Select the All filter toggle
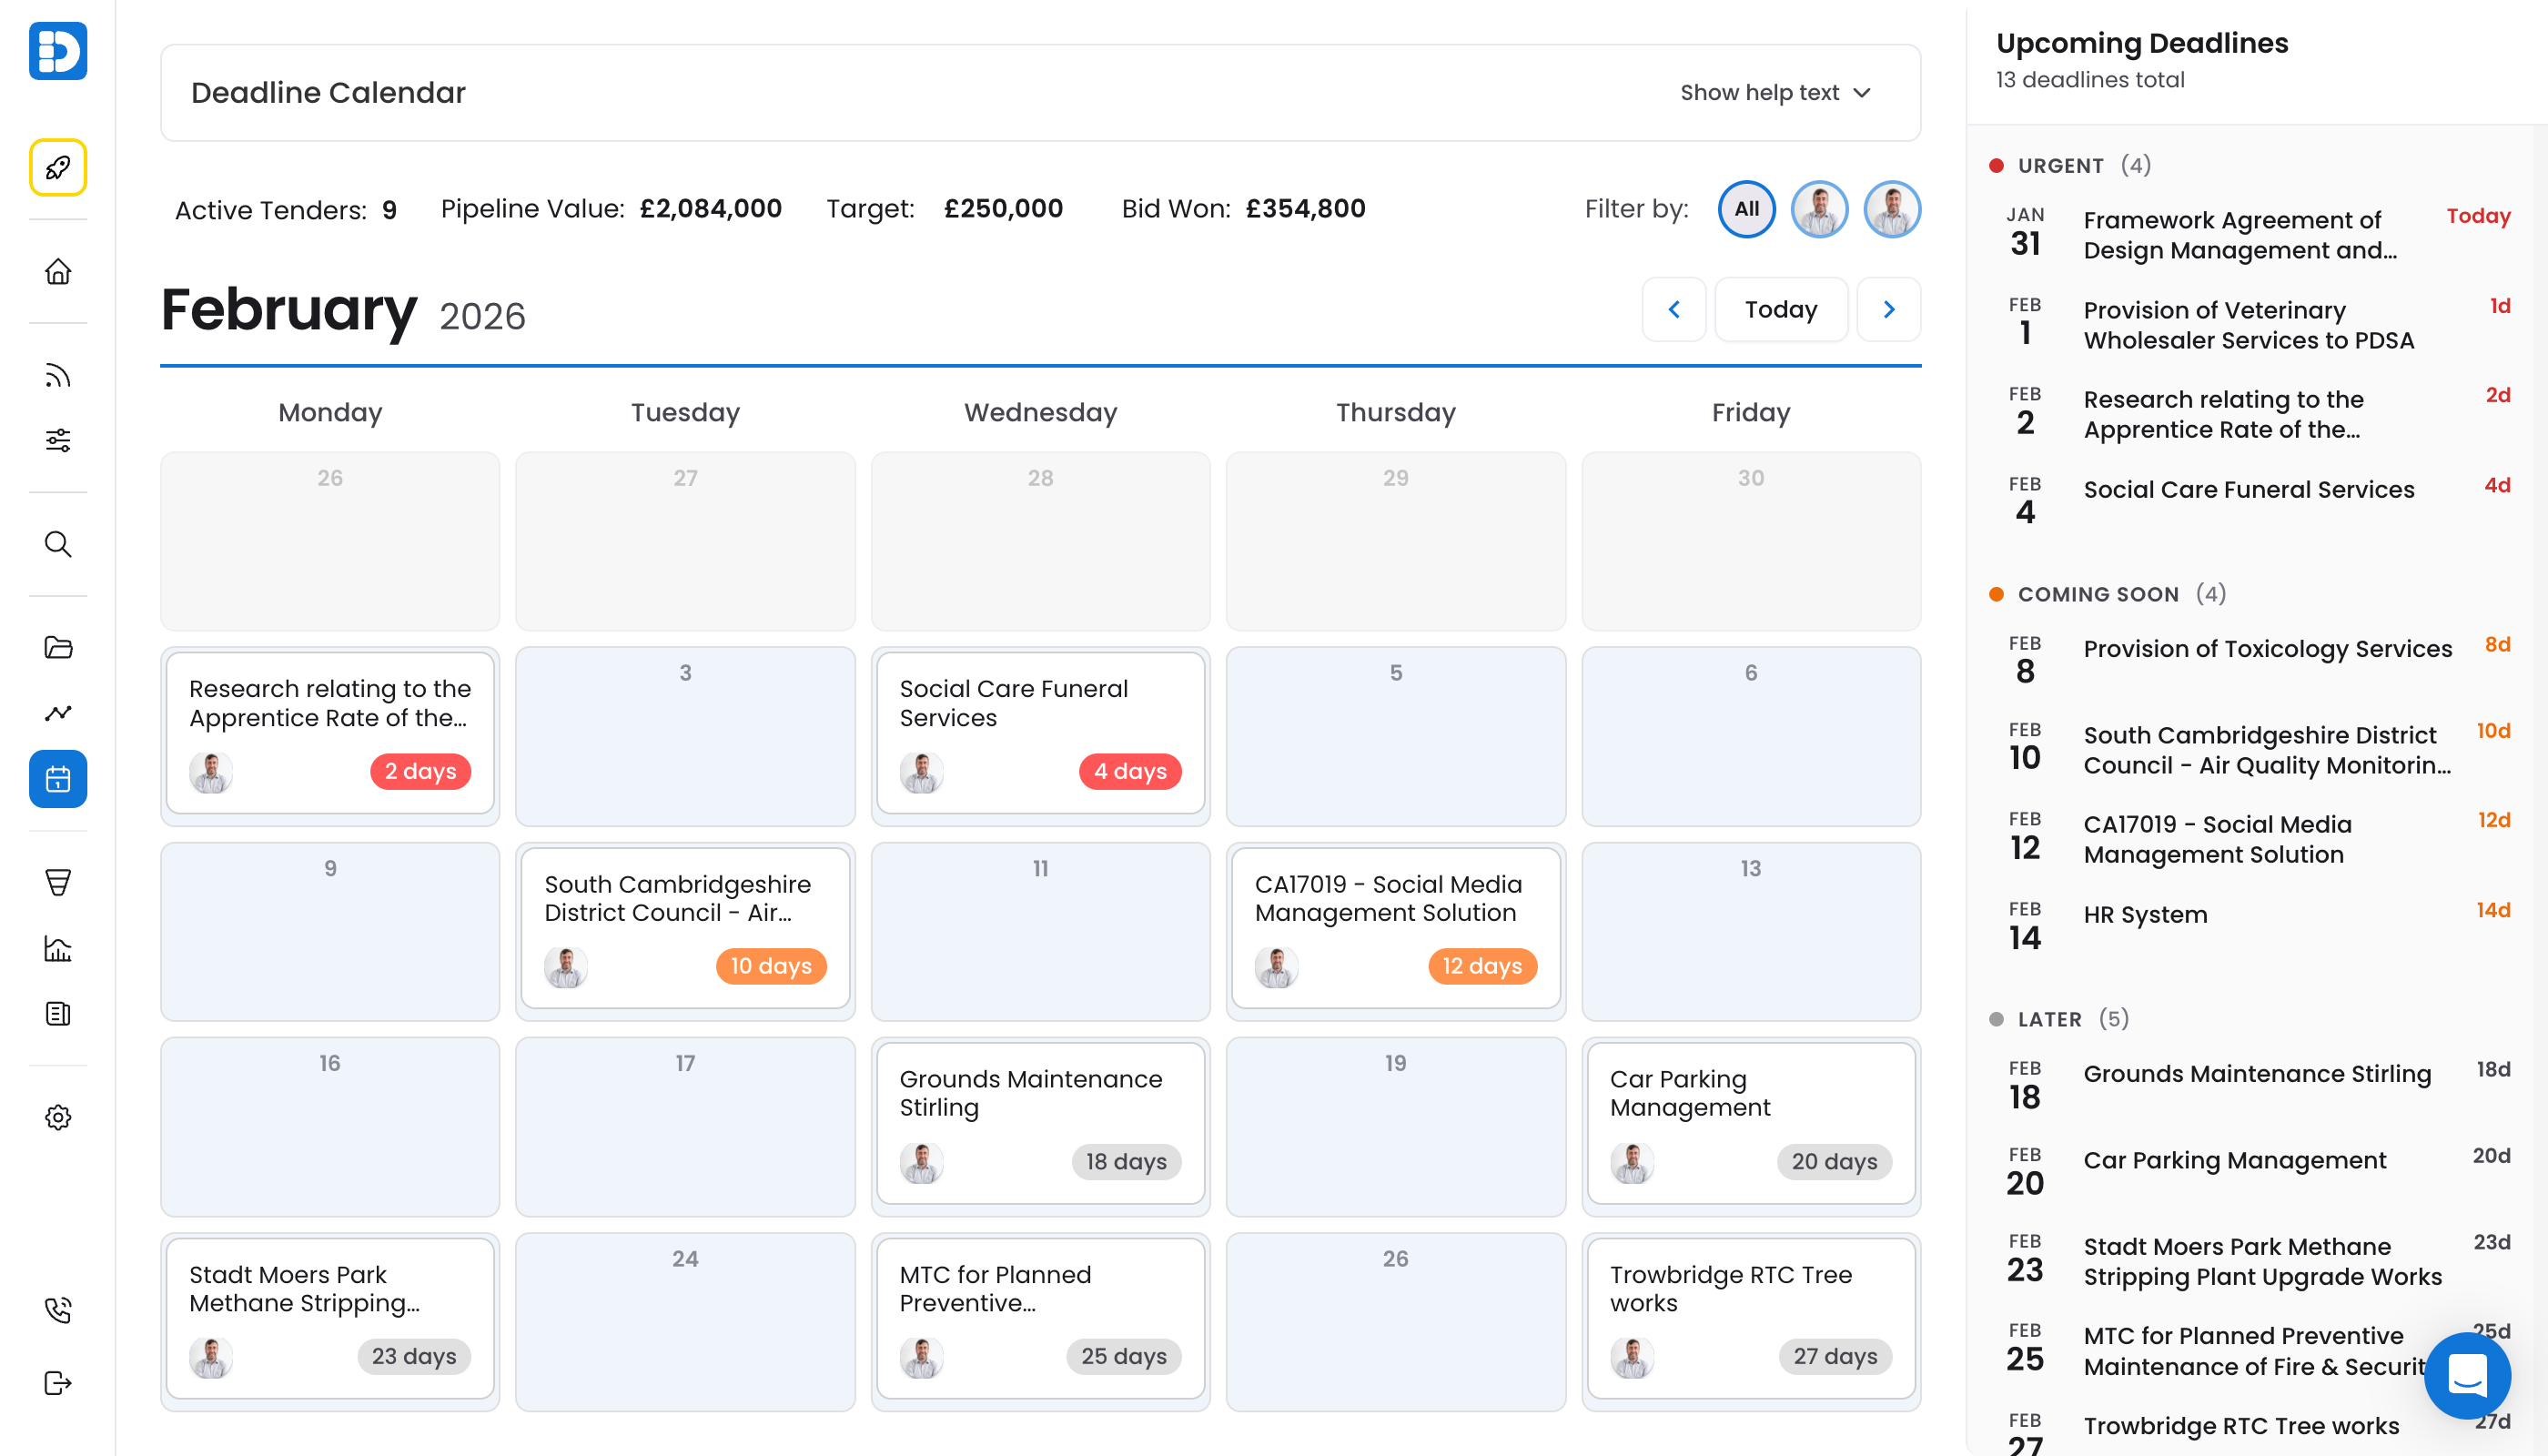The image size is (2548, 1456). tap(1746, 209)
